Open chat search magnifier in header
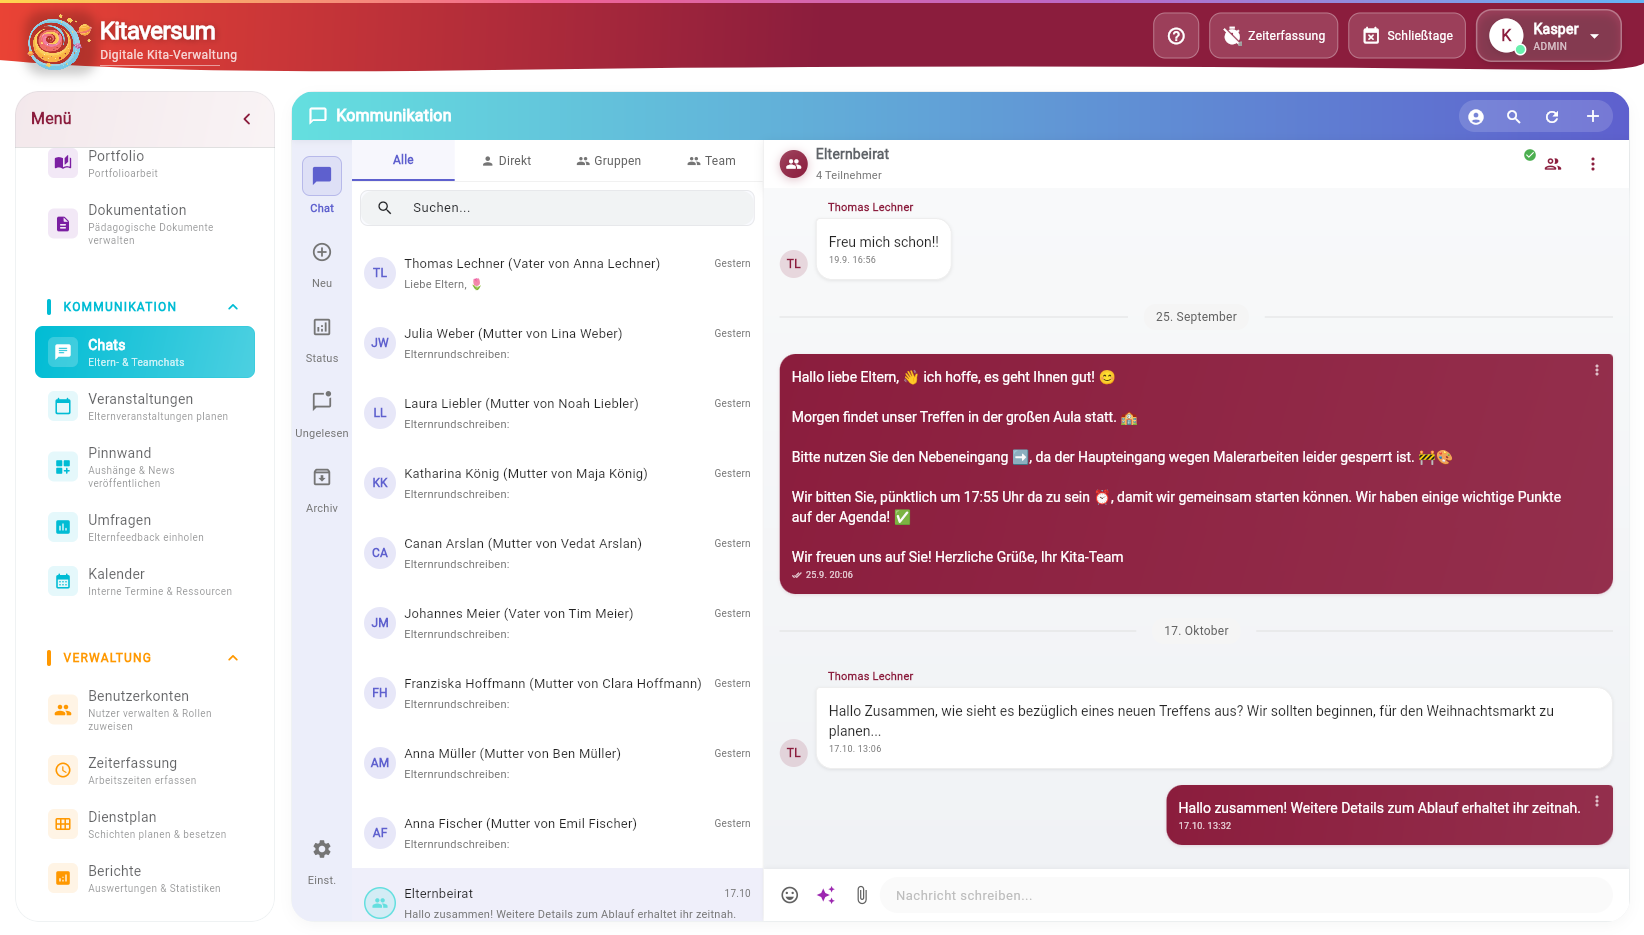This screenshot has height=935, width=1644. pos(1513,117)
